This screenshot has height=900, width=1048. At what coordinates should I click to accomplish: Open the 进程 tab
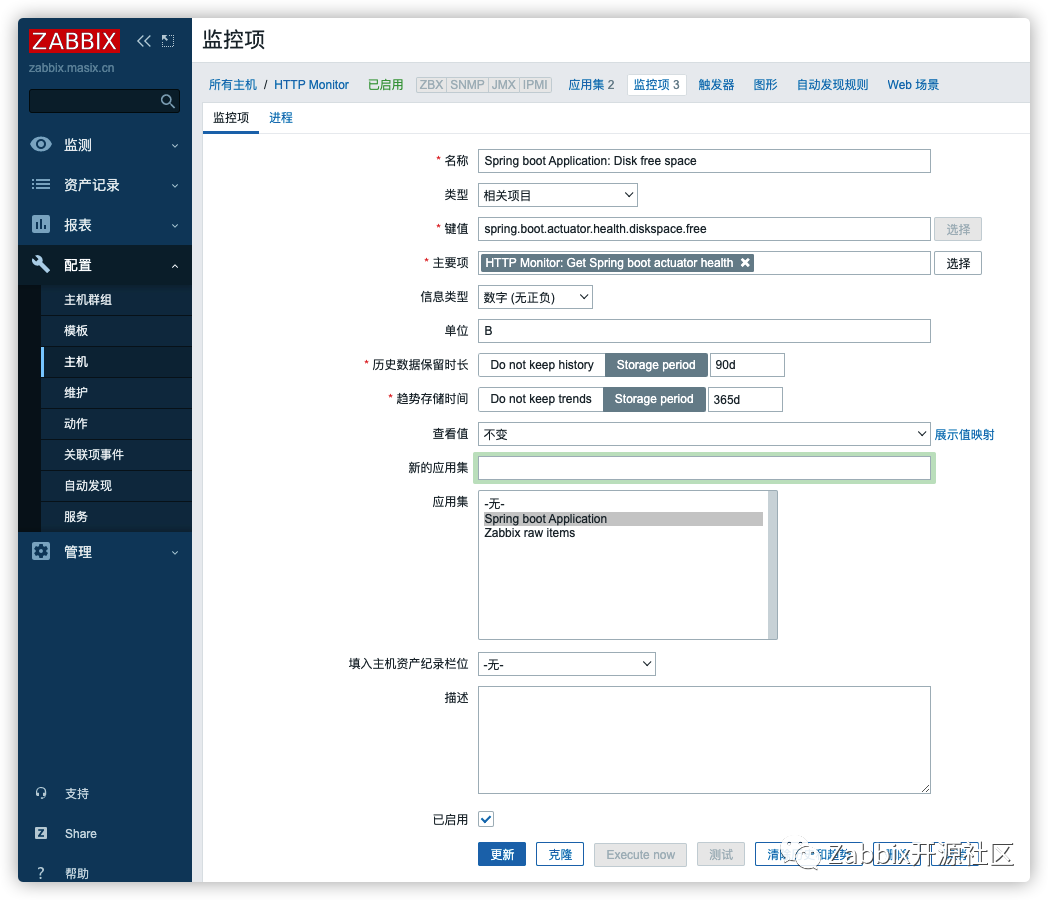point(280,117)
